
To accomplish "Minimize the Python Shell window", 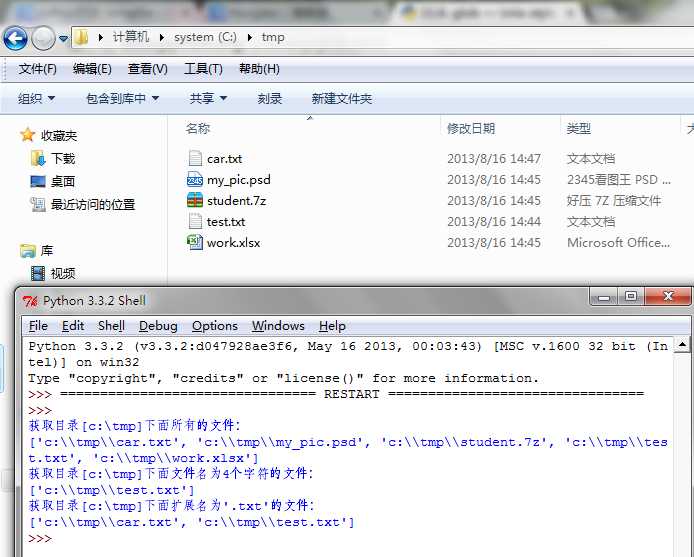I will click(x=604, y=297).
